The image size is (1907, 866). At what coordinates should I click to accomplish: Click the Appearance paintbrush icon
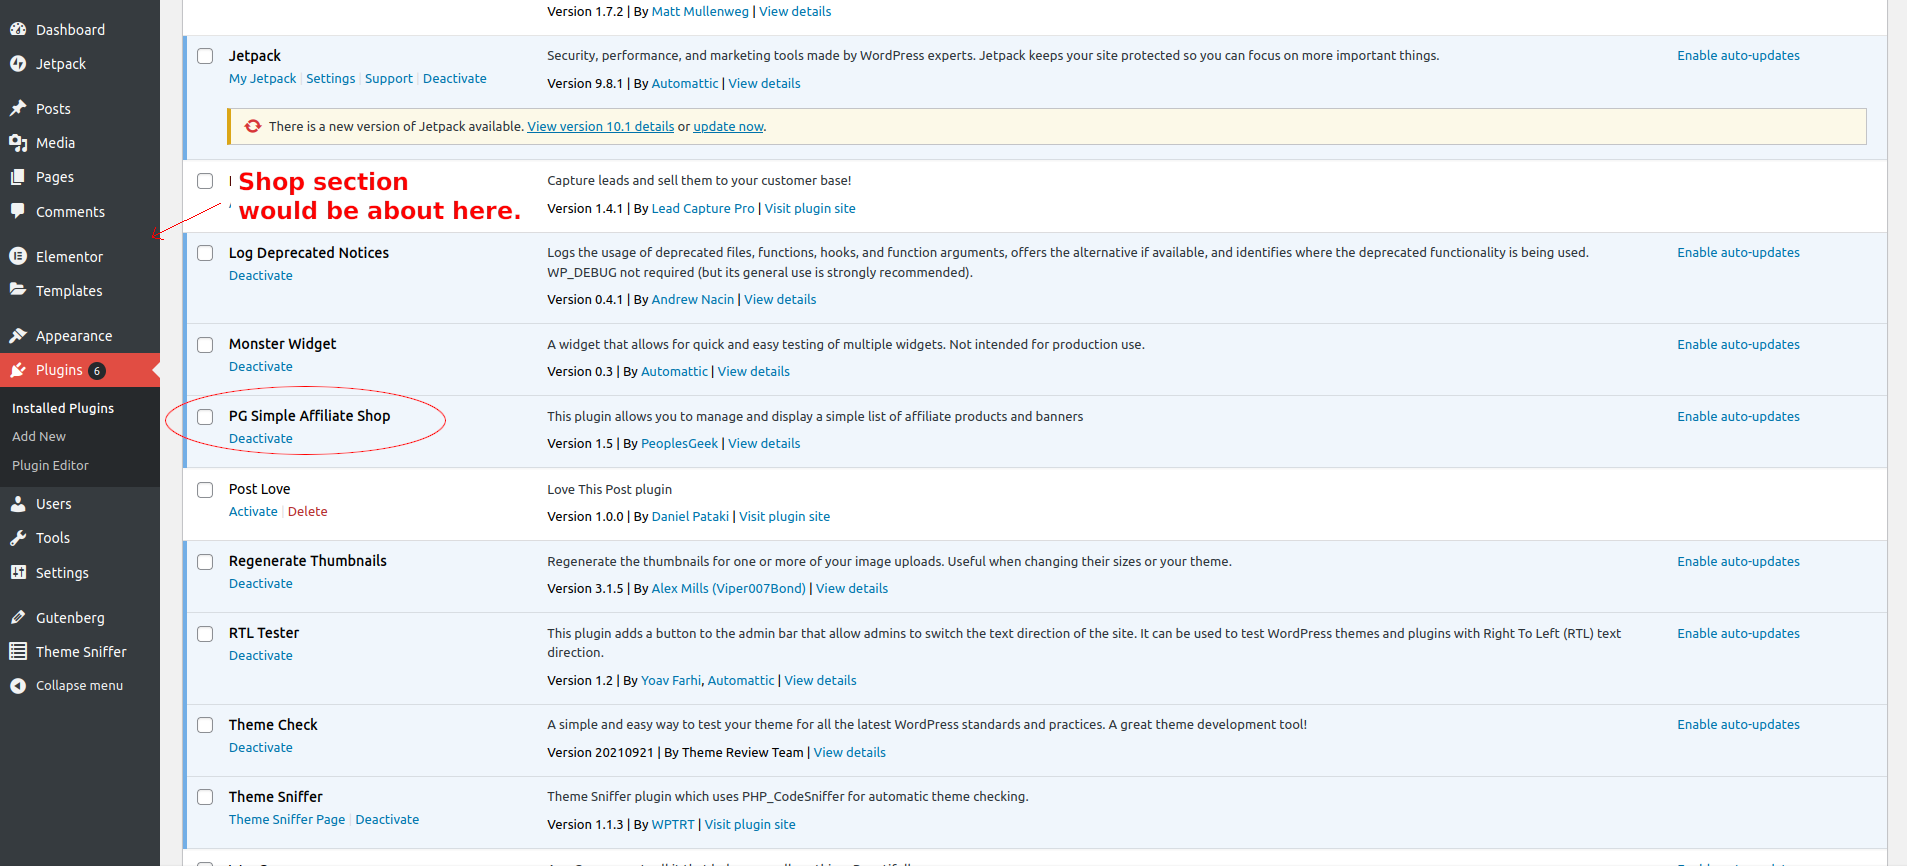coord(18,336)
